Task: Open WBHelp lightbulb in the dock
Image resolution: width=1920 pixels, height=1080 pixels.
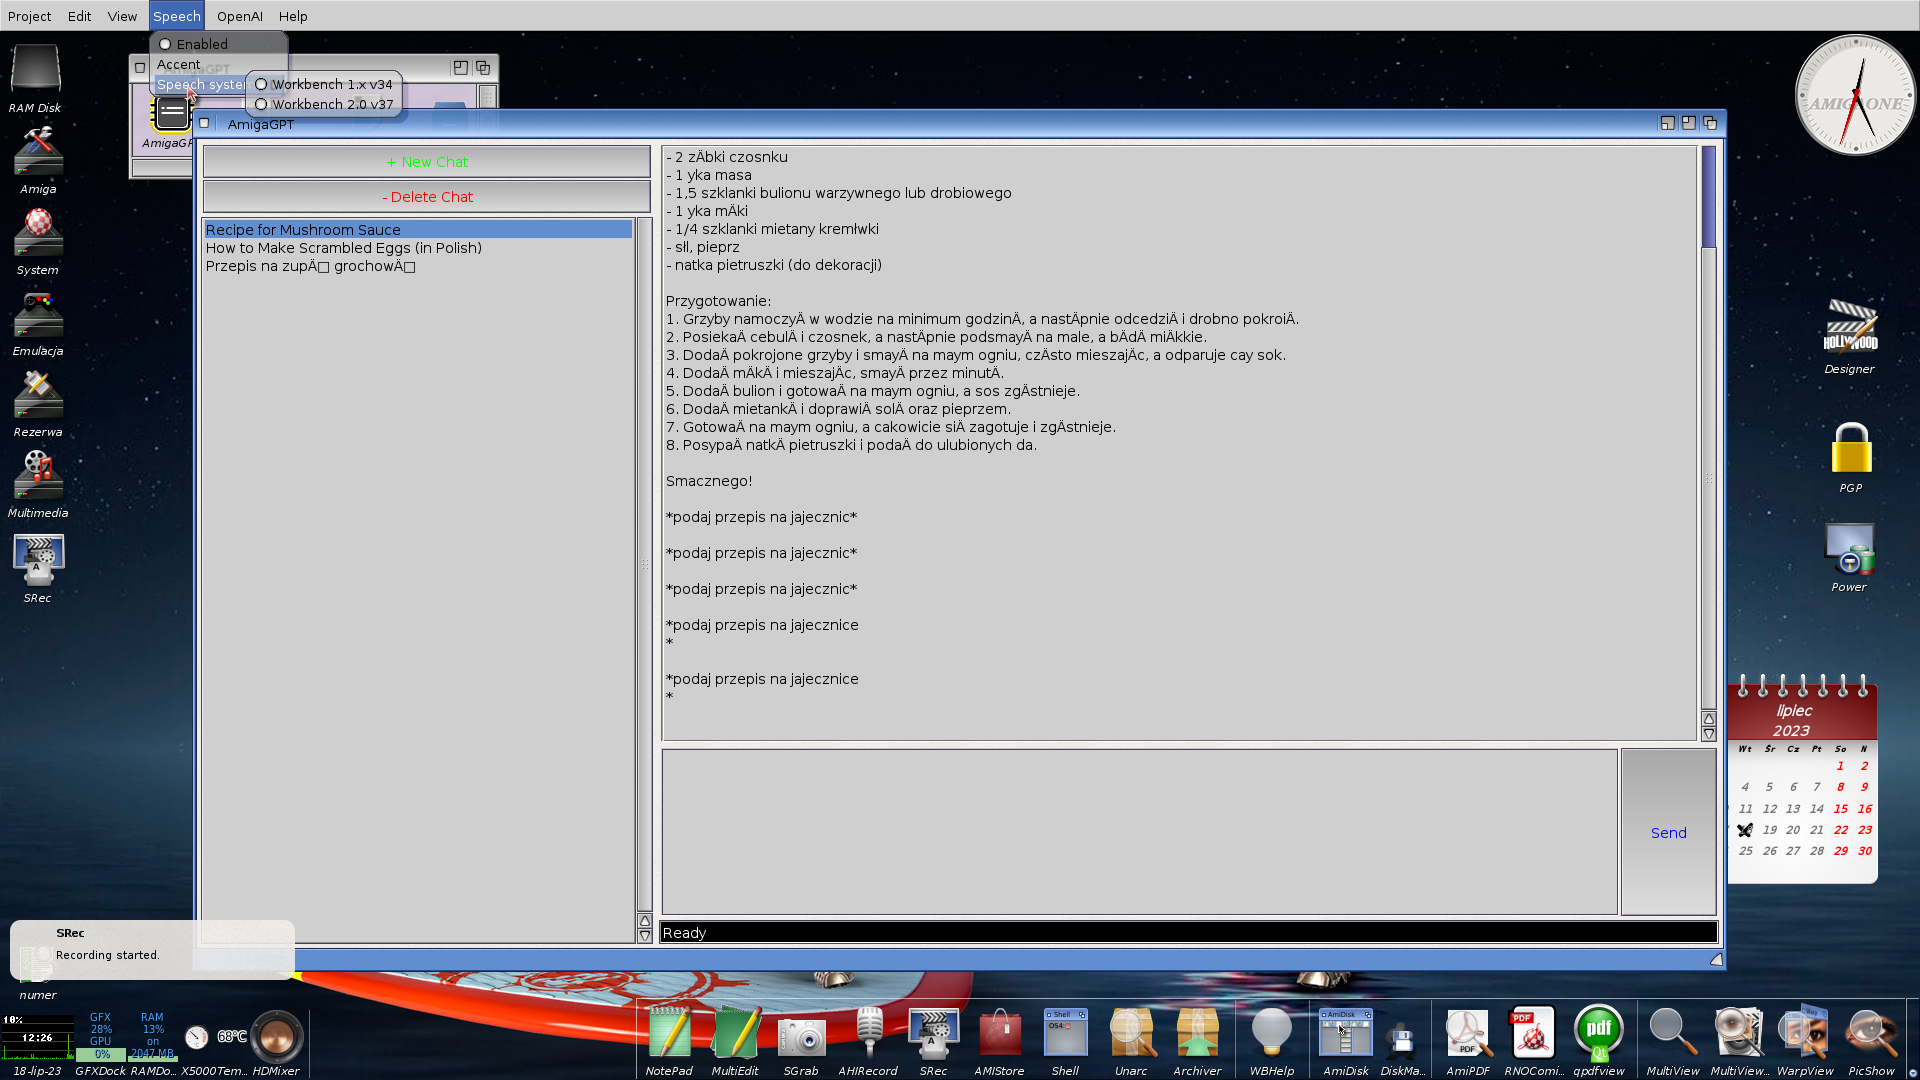Action: pos(1272,1033)
